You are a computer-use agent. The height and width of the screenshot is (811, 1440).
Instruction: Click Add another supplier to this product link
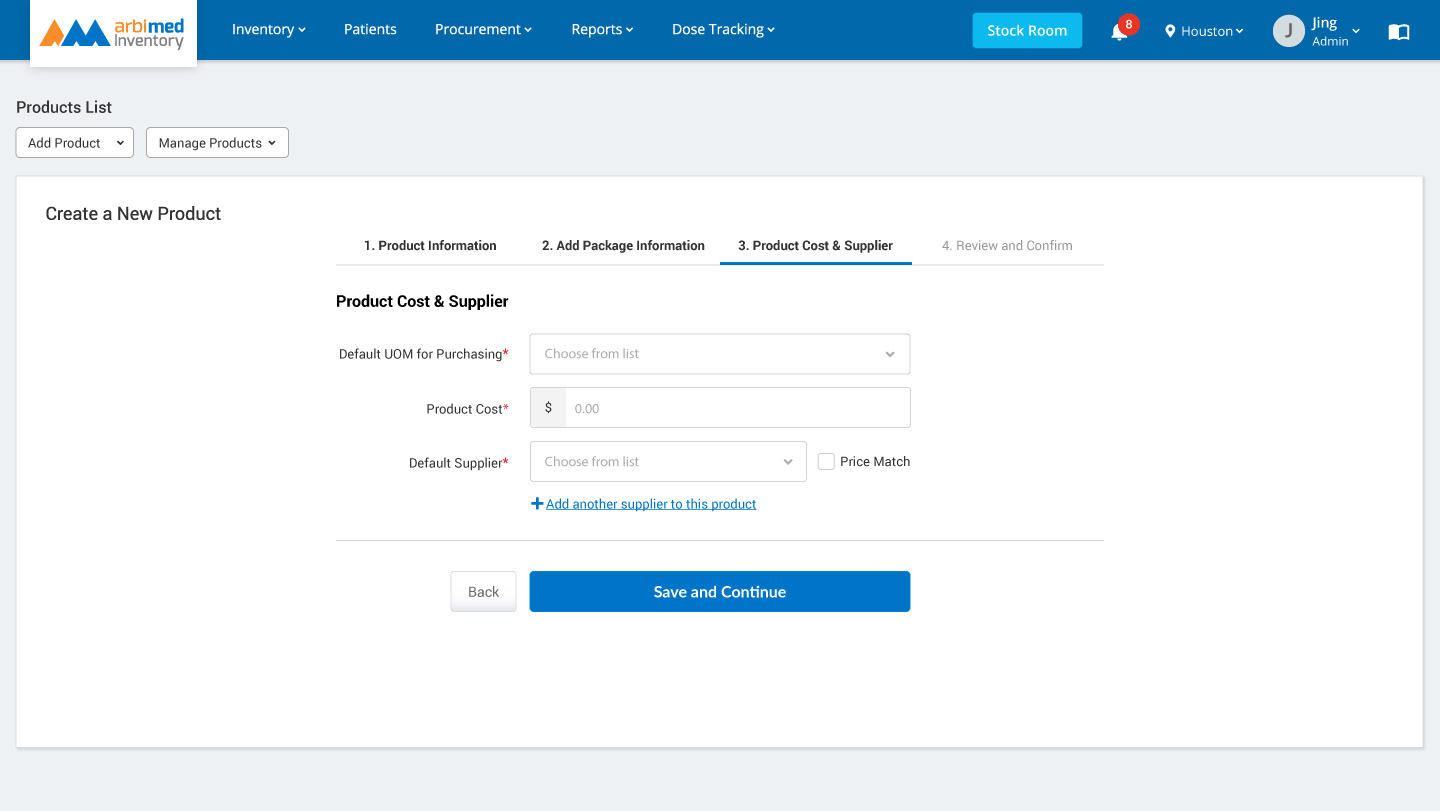click(x=651, y=504)
